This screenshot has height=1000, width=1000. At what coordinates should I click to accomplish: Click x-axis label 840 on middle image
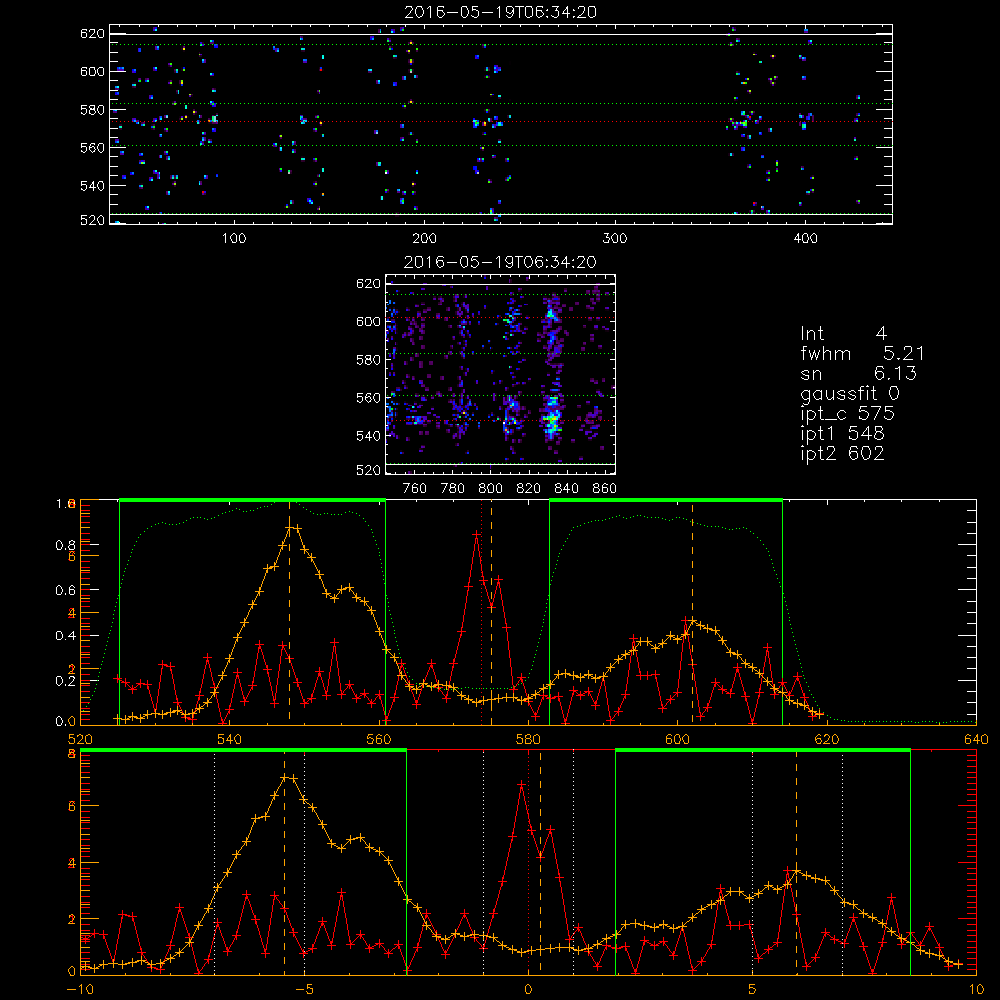pyautogui.click(x=566, y=489)
